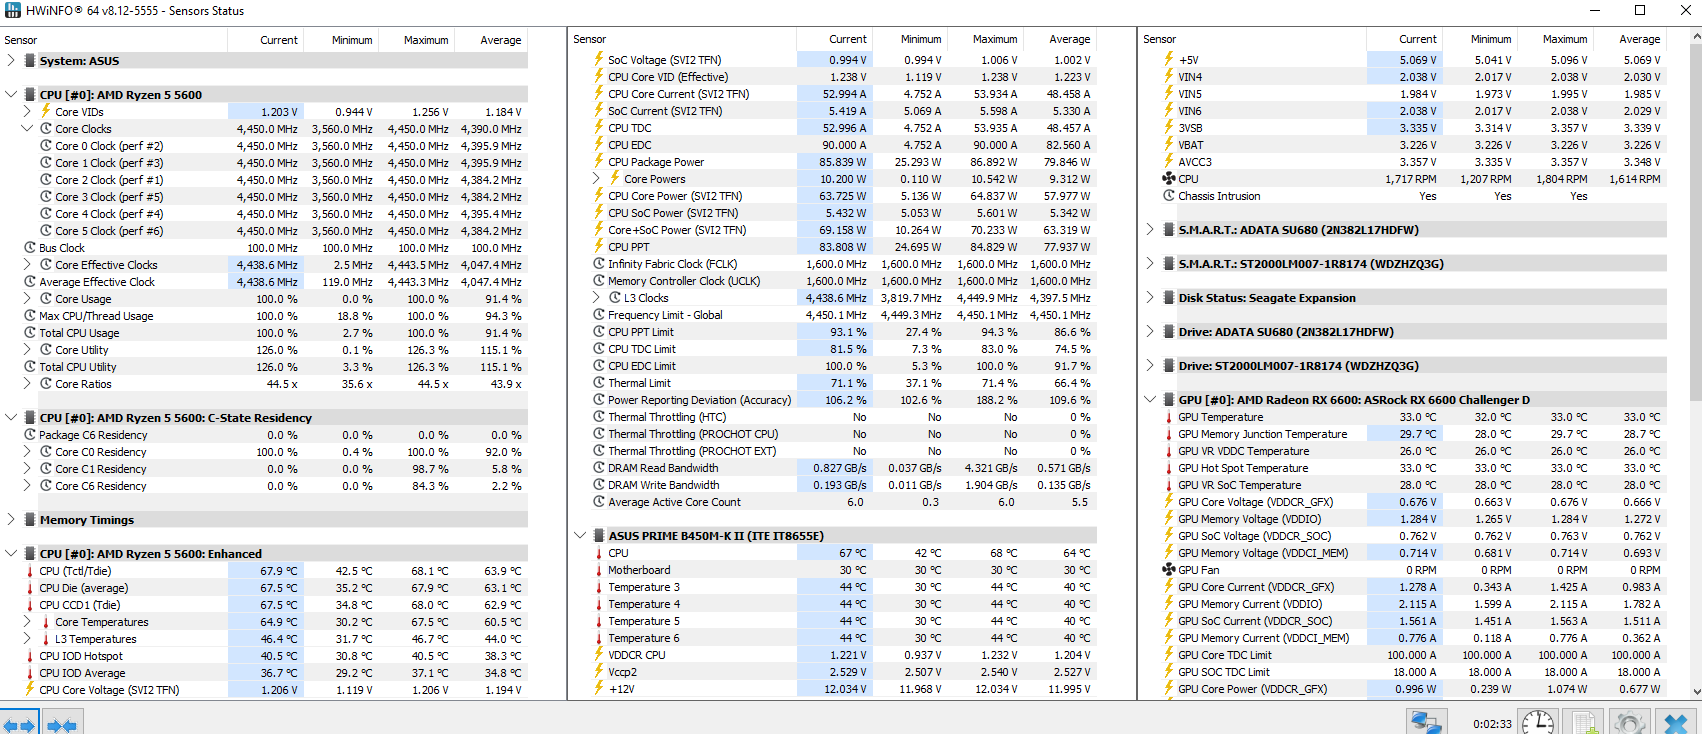Expand the Memory Timings group
This screenshot has width=1702, height=734.
coord(11,520)
